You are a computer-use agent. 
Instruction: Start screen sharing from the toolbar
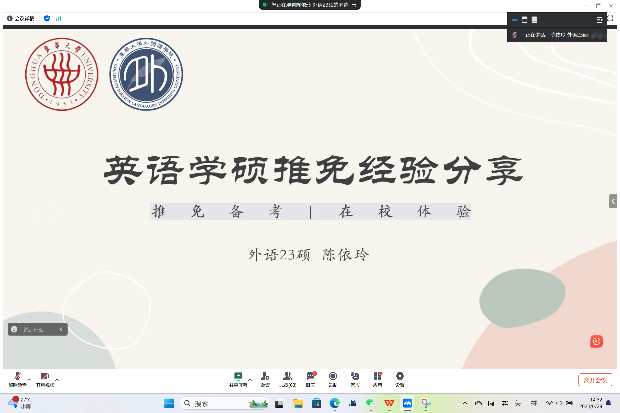pos(238,377)
